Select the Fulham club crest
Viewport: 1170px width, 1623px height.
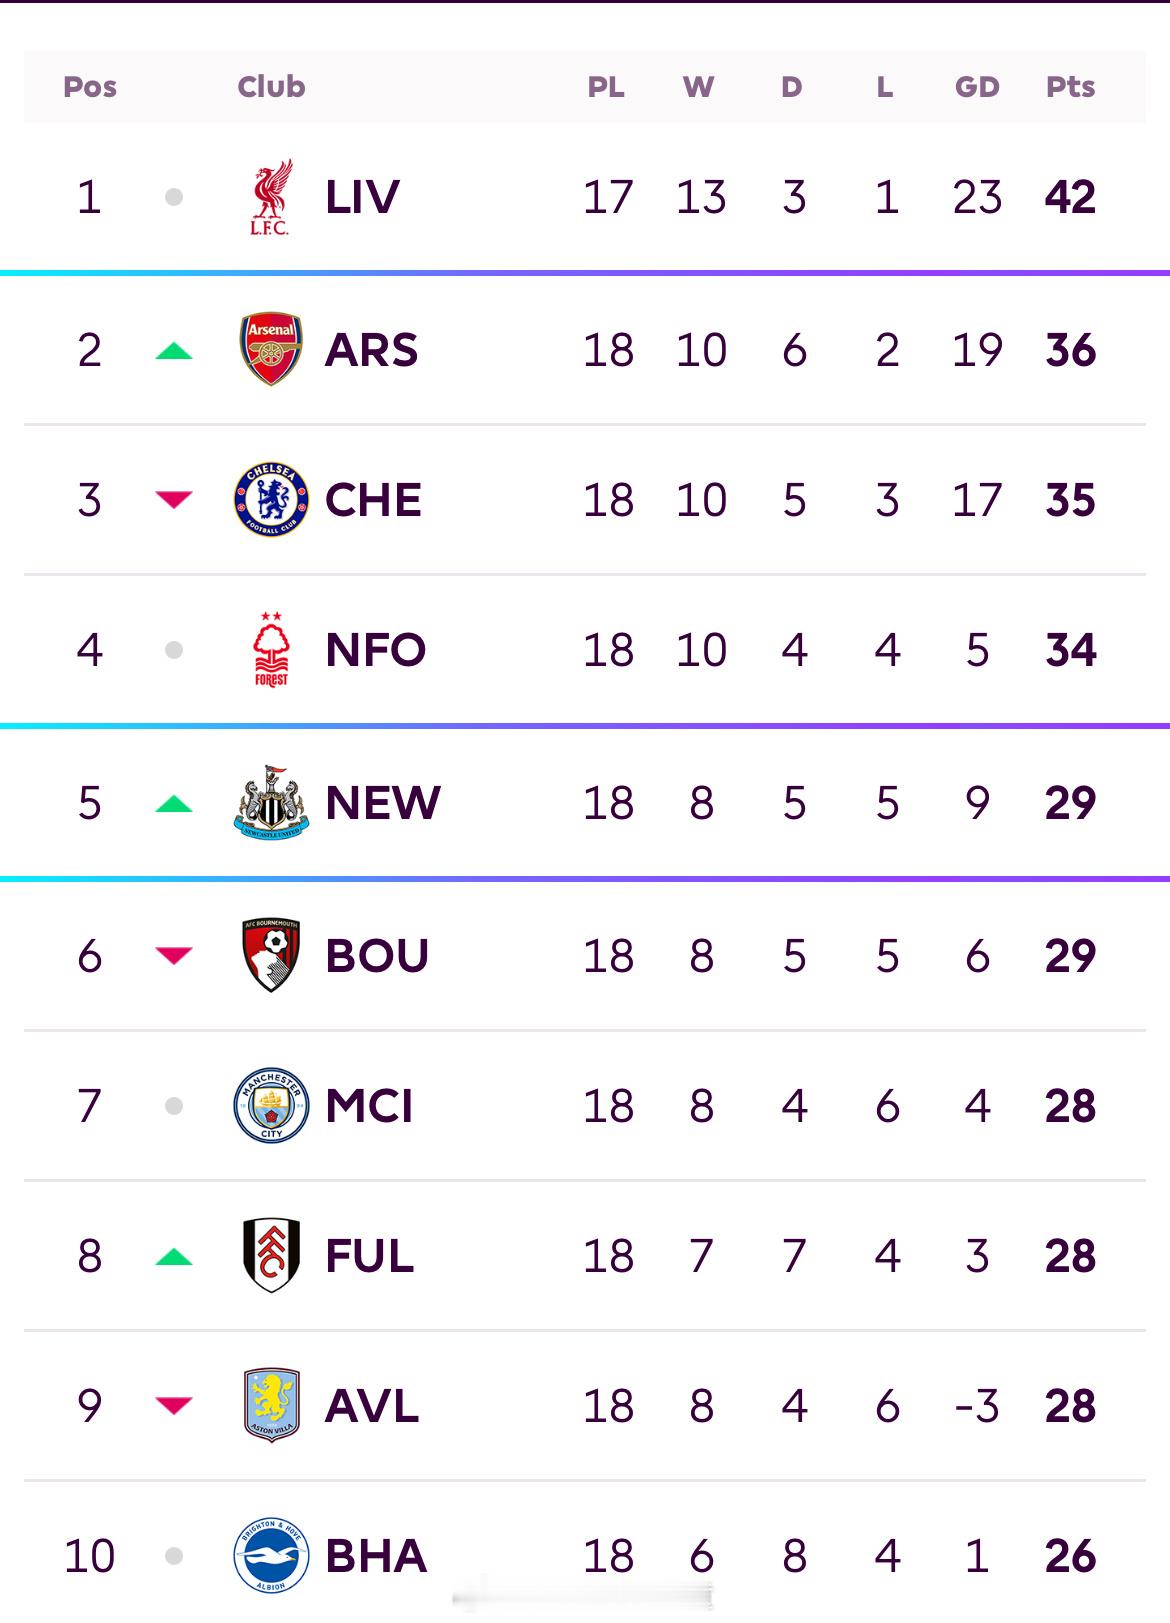click(271, 1255)
